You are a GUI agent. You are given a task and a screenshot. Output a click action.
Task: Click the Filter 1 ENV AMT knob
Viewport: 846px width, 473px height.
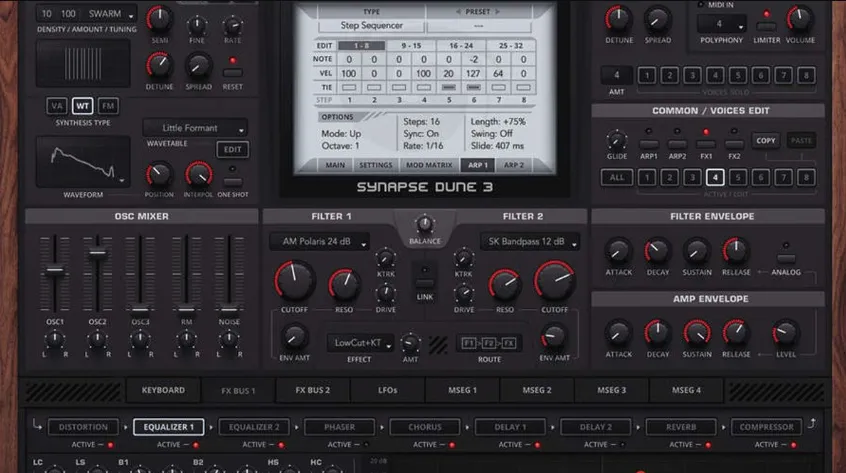(294, 337)
